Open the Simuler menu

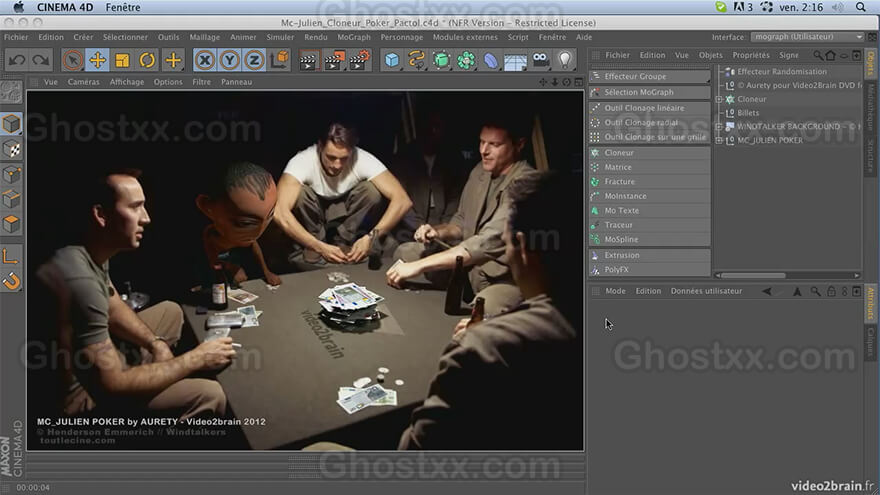[x=280, y=37]
